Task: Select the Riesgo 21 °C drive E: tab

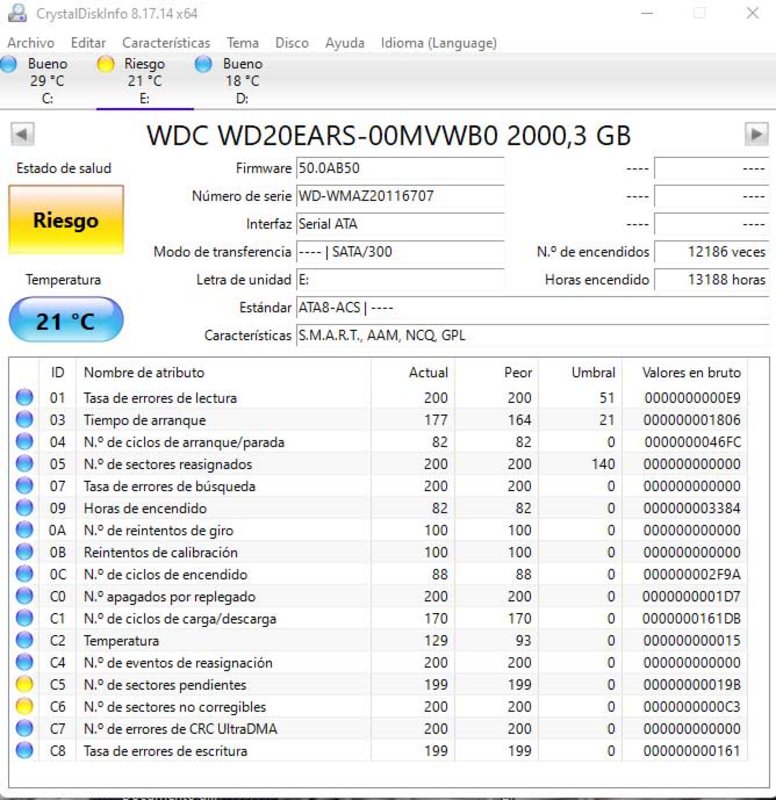Action: [145, 81]
